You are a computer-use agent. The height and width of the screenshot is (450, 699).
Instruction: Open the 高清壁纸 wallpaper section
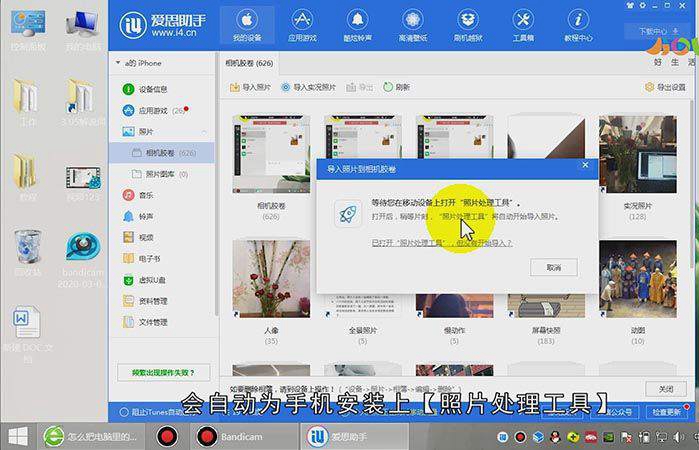[413, 26]
